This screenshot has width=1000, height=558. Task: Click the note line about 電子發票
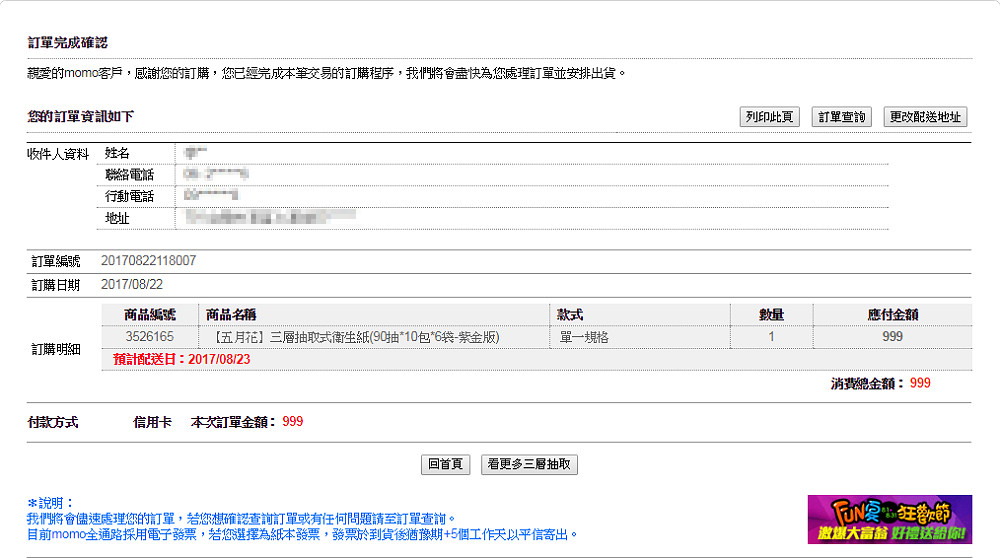point(302,534)
